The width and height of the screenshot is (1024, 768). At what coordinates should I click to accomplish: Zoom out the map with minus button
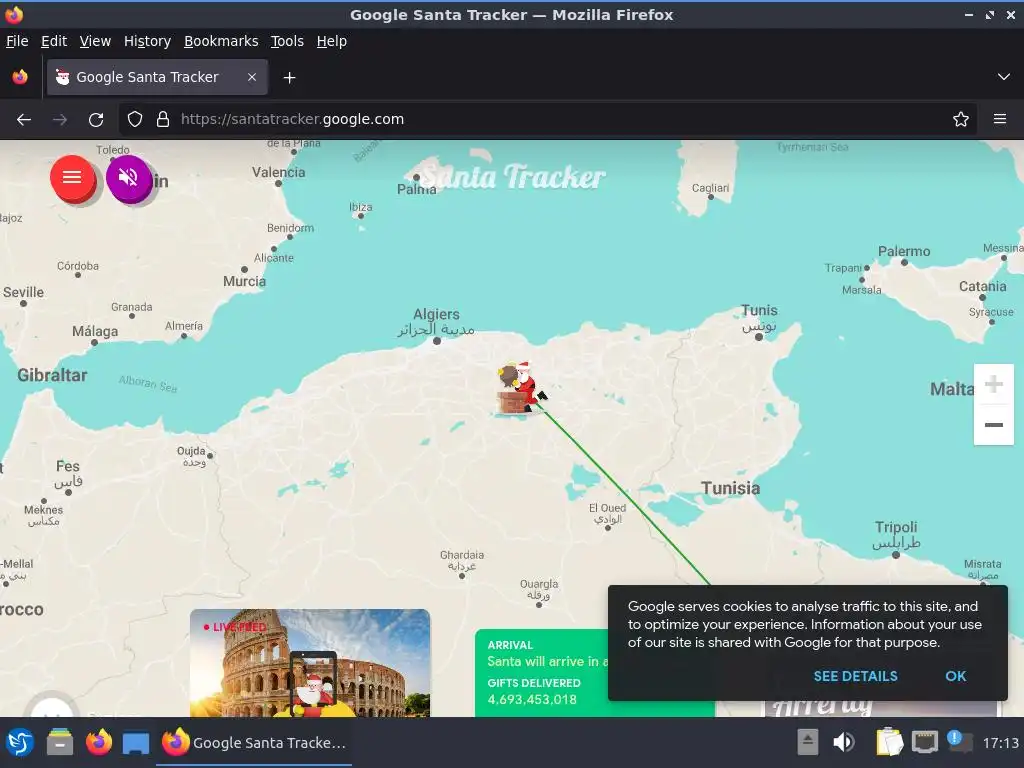[993, 424]
